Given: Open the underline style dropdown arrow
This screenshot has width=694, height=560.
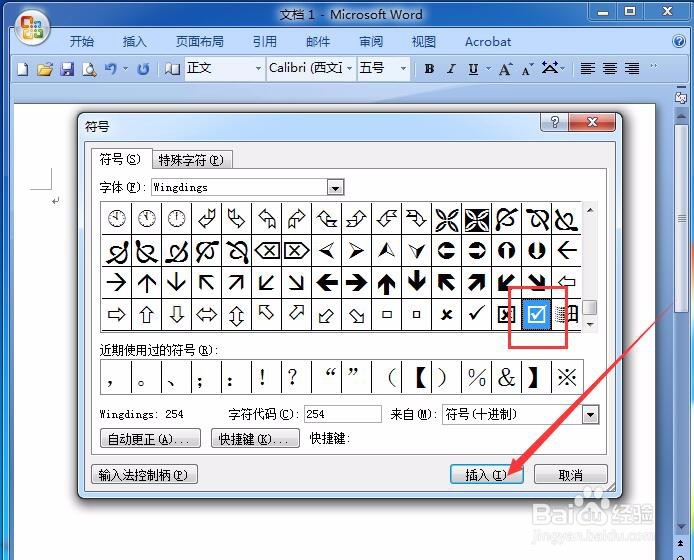Looking at the screenshot, I should click(488, 69).
